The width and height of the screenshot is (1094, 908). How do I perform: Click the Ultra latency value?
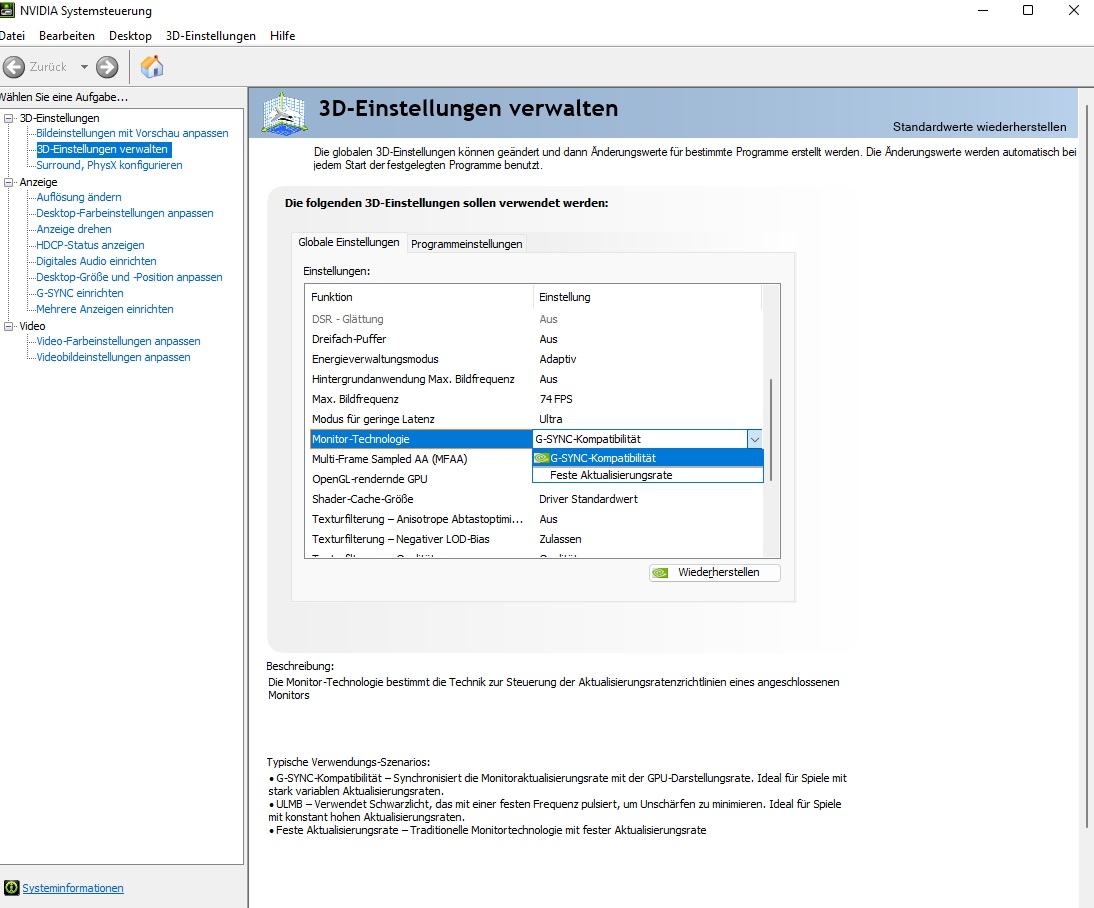point(550,419)
